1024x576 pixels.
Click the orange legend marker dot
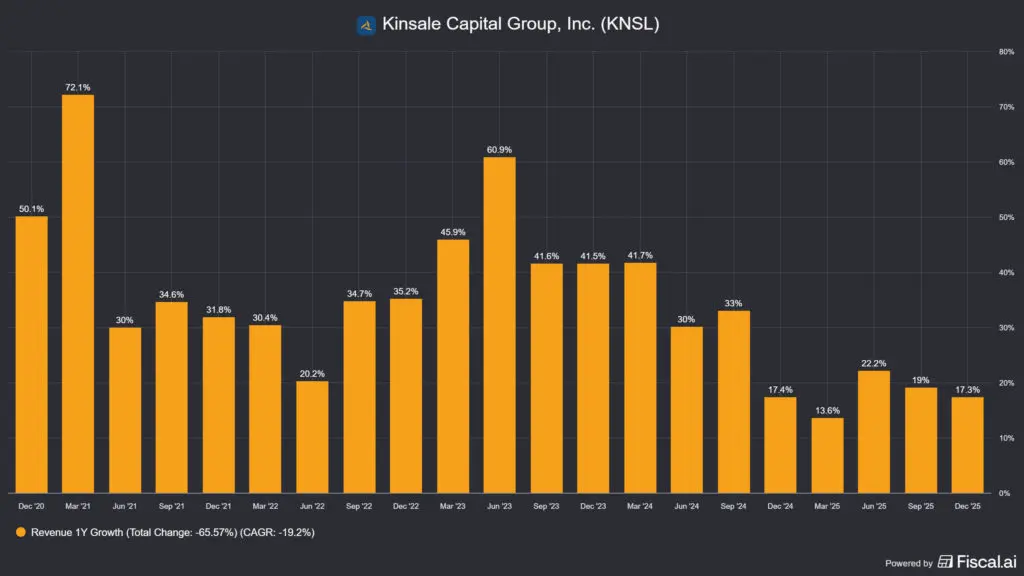coord(23,533)
